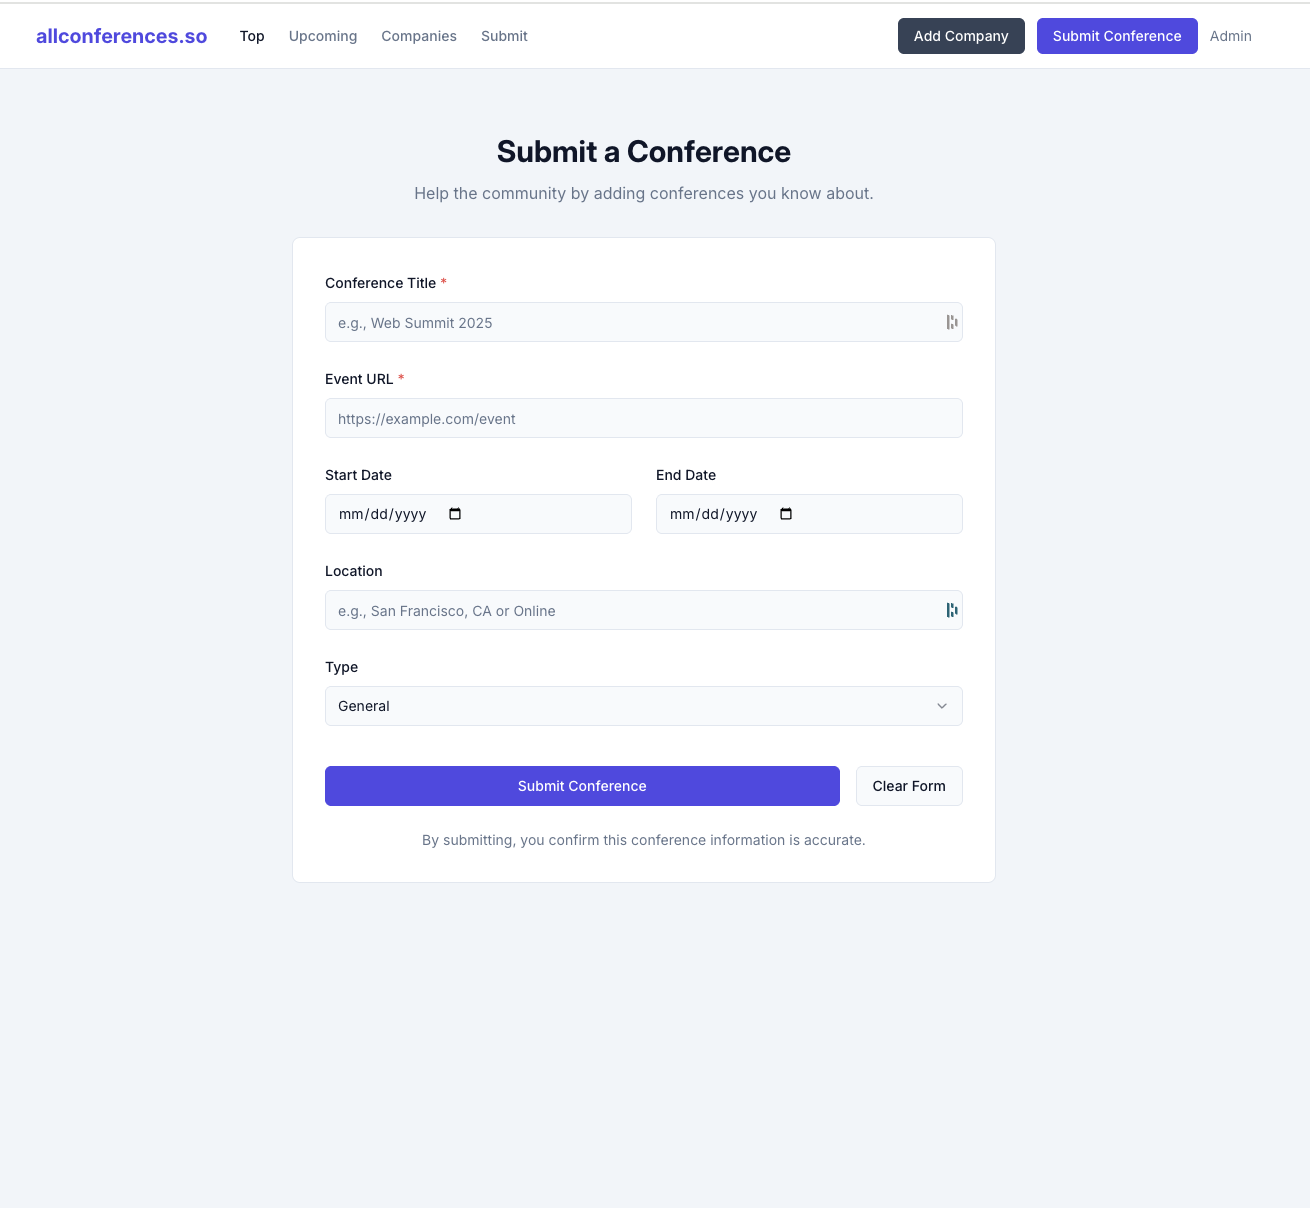Image resolution: width=1310 pixels, height=1208 pixels.
Task: Expand the Type dropdown chevron
Action: click(941, 706)
